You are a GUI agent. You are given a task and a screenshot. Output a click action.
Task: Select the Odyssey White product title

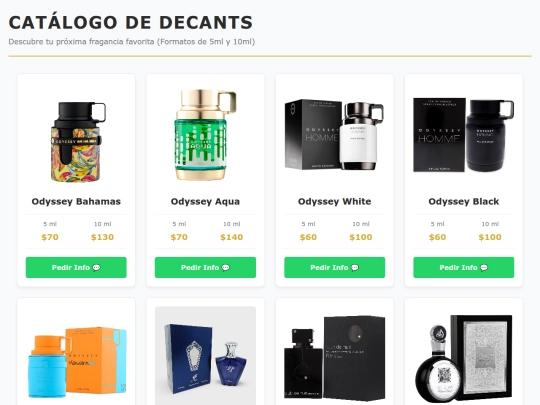334,201
